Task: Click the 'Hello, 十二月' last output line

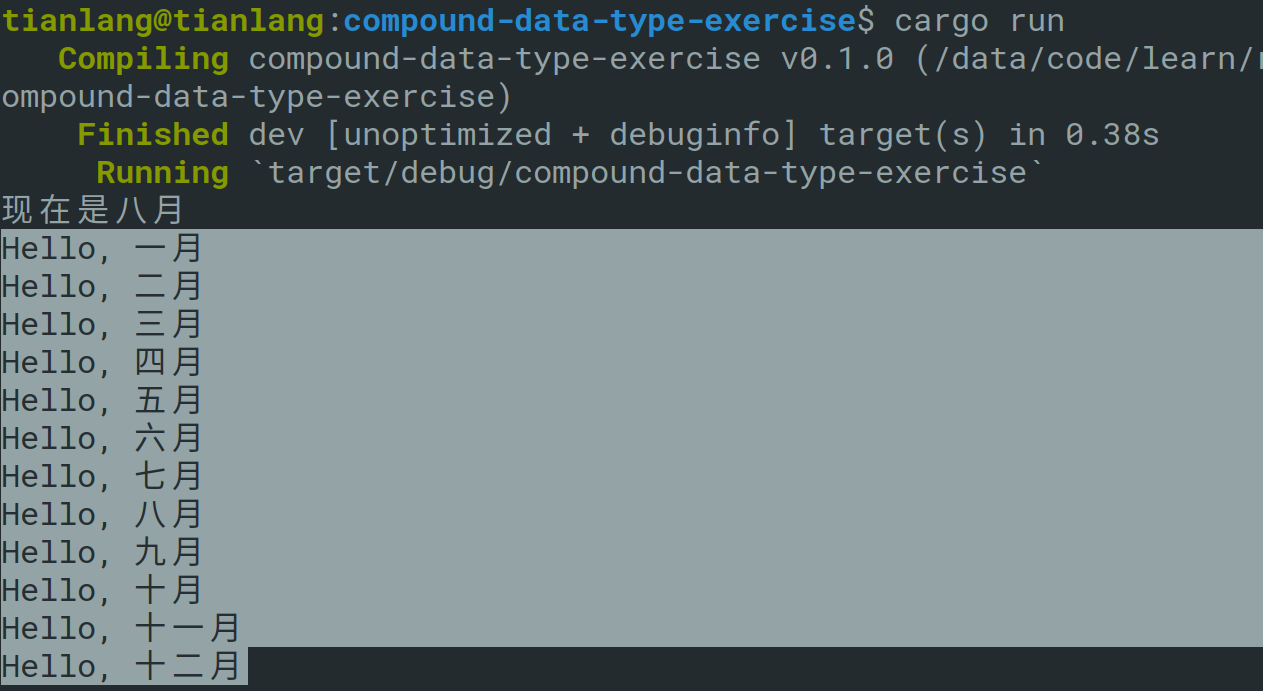Action: click(x=121, y=666)
